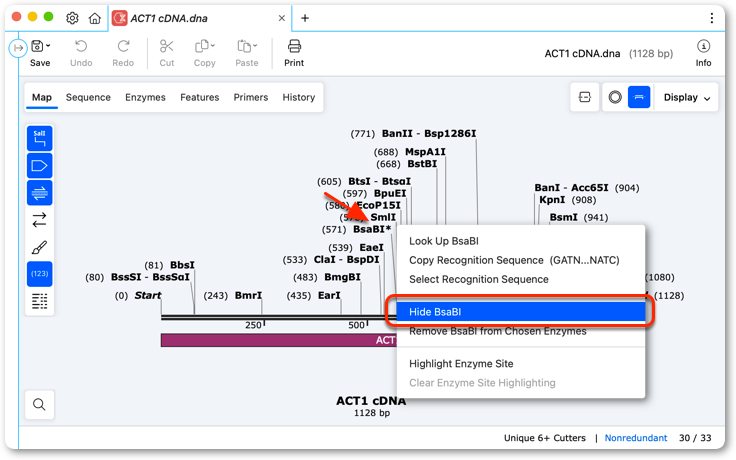The width and height of the screenshot is (736, 460).
Task: Click the Cut scissors icon
Action: tap(167, 46)
